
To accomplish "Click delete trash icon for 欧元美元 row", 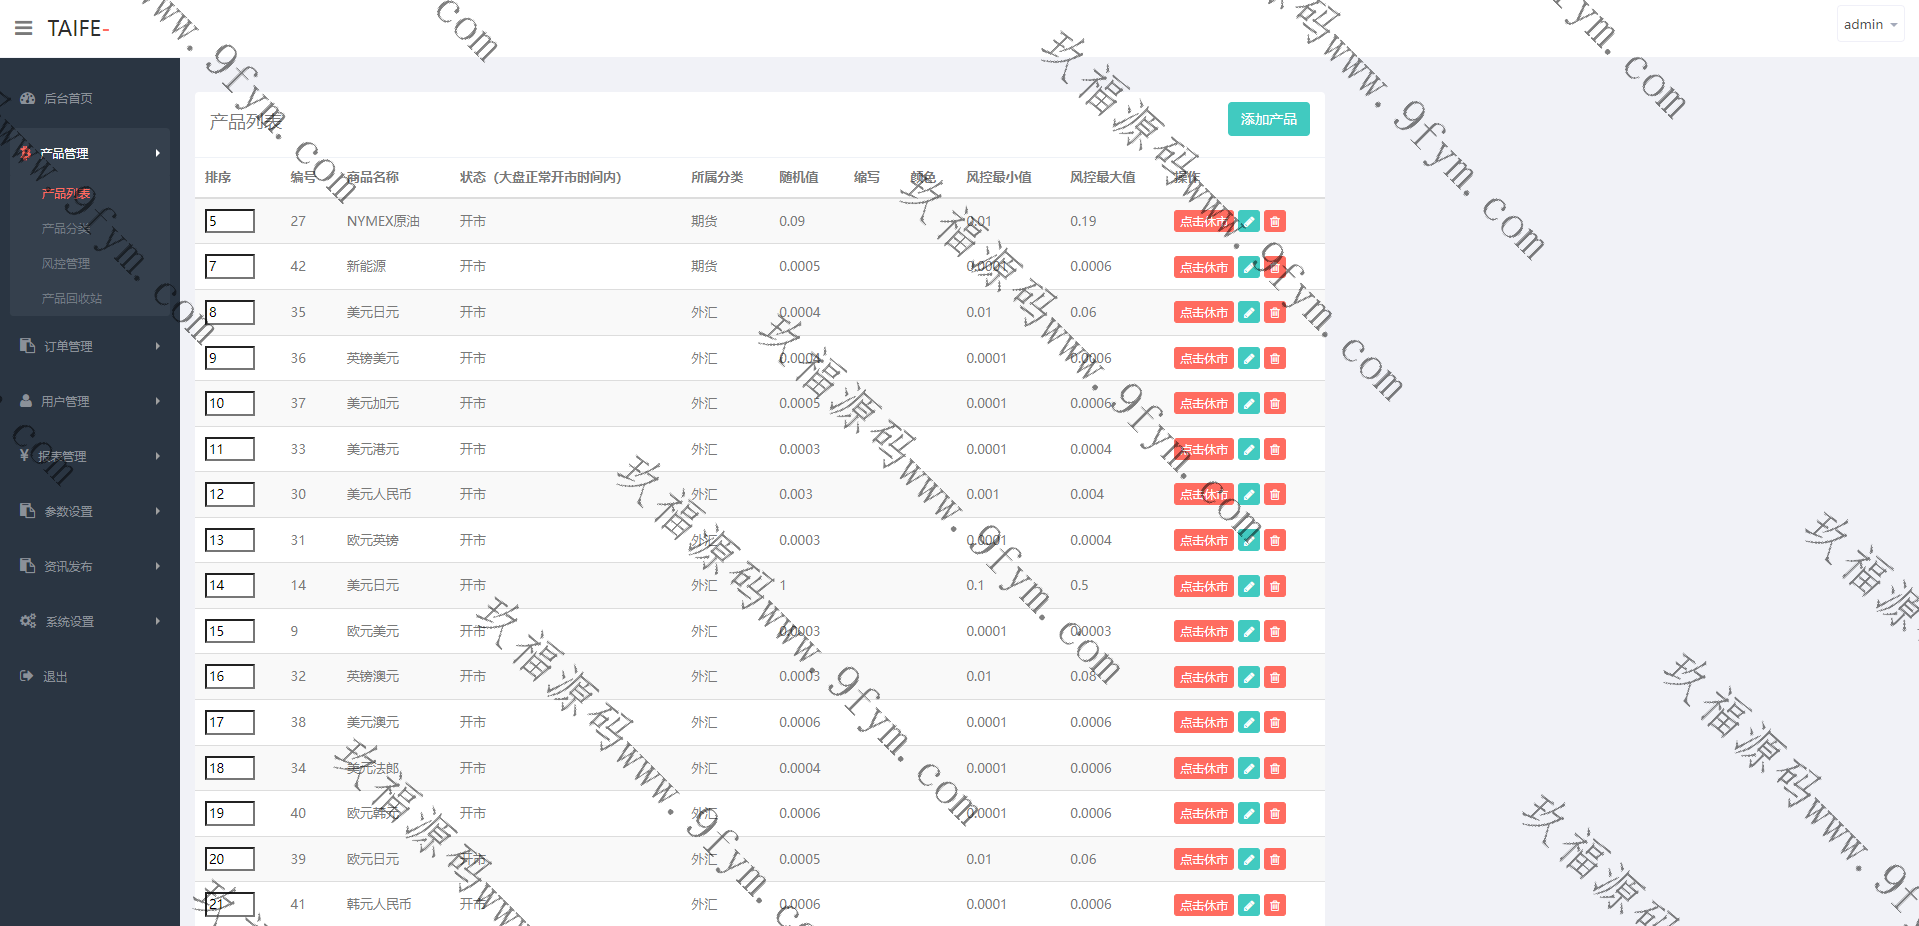I will [1274, 632].
